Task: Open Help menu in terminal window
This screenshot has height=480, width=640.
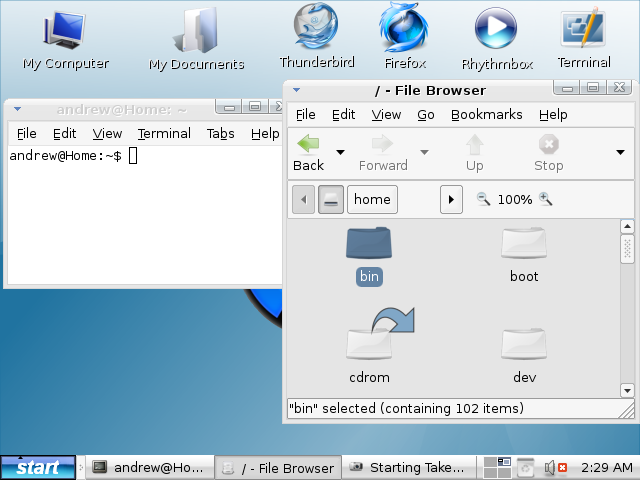Action: (265, 133)
